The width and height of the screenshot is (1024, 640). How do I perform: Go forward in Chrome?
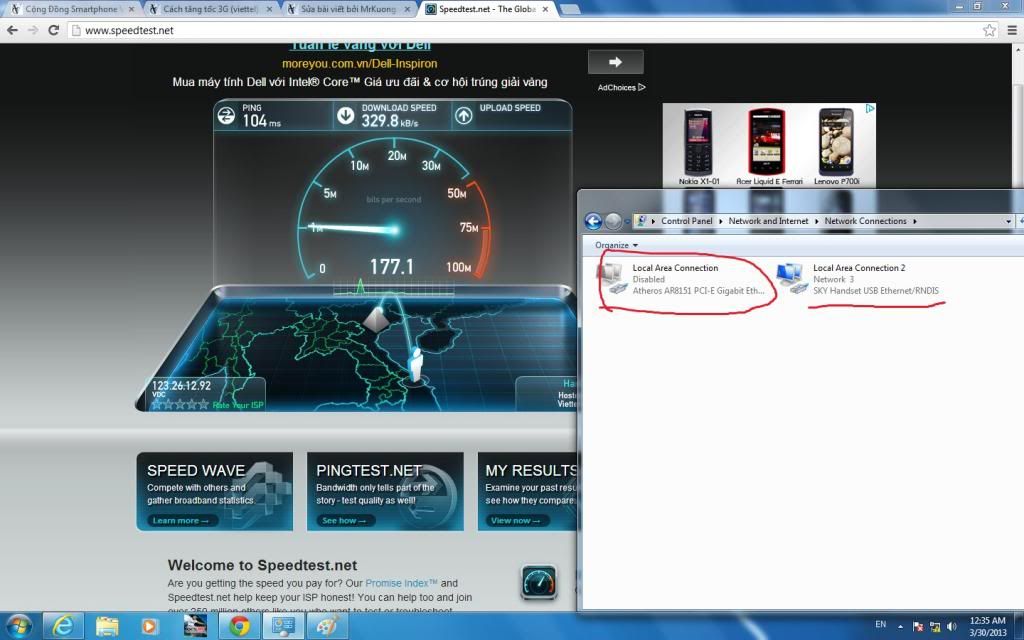(33, 30)
